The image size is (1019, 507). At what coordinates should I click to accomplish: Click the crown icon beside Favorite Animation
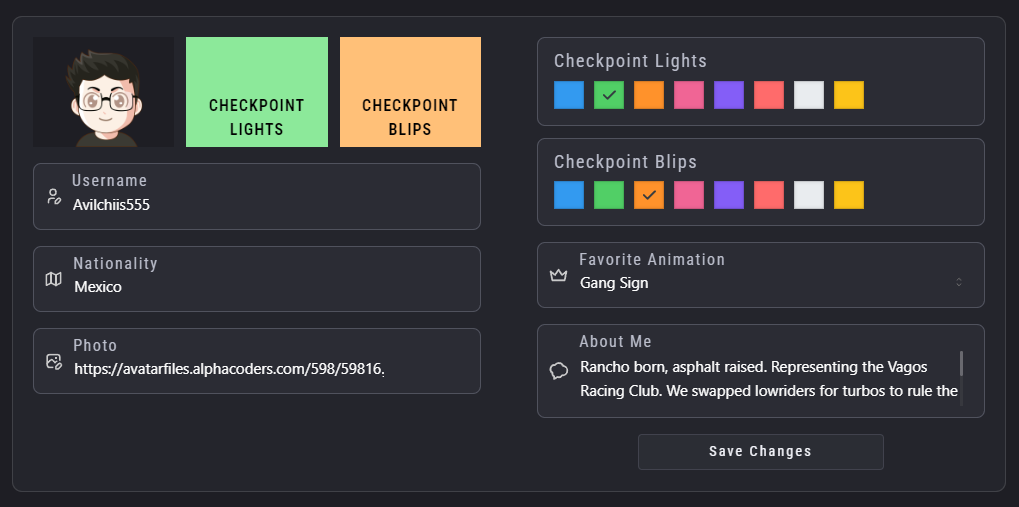click(x=559, y=275)
